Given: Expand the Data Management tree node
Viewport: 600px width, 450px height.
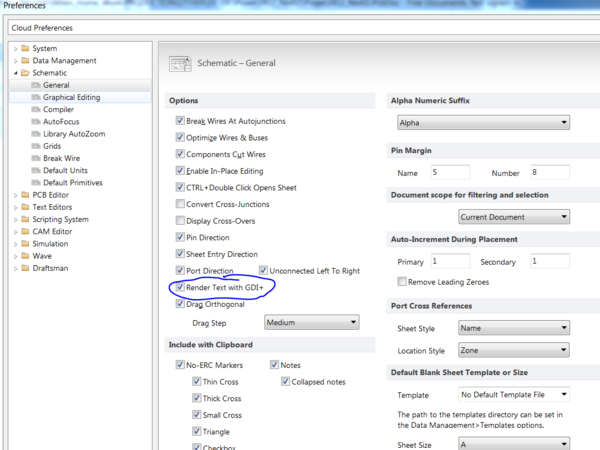Looking at the screenshot, I should [16, 61].
